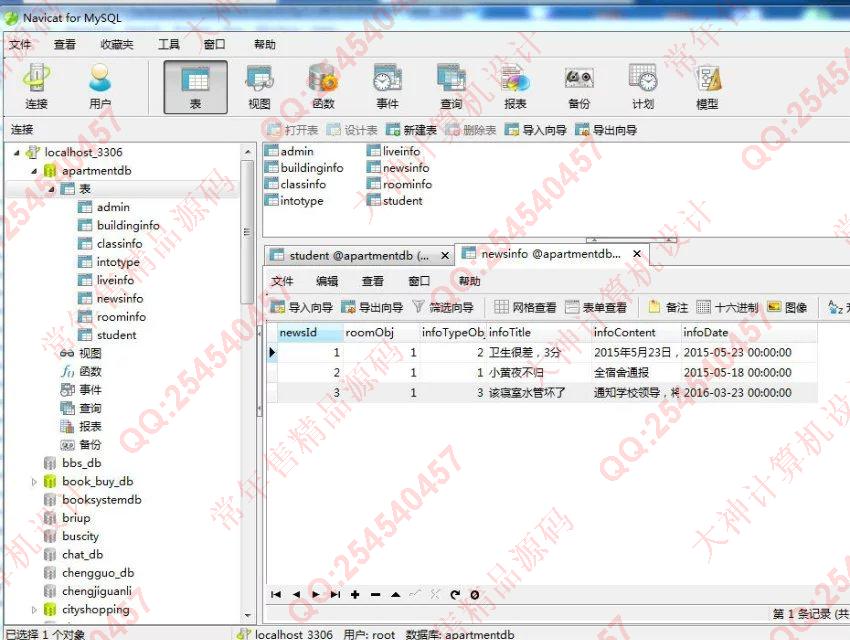Open the 事件 (Event) toolbar icon
The width and height of the screenshot is (850, 640).
pyautogui.click(x=387, y=87)
